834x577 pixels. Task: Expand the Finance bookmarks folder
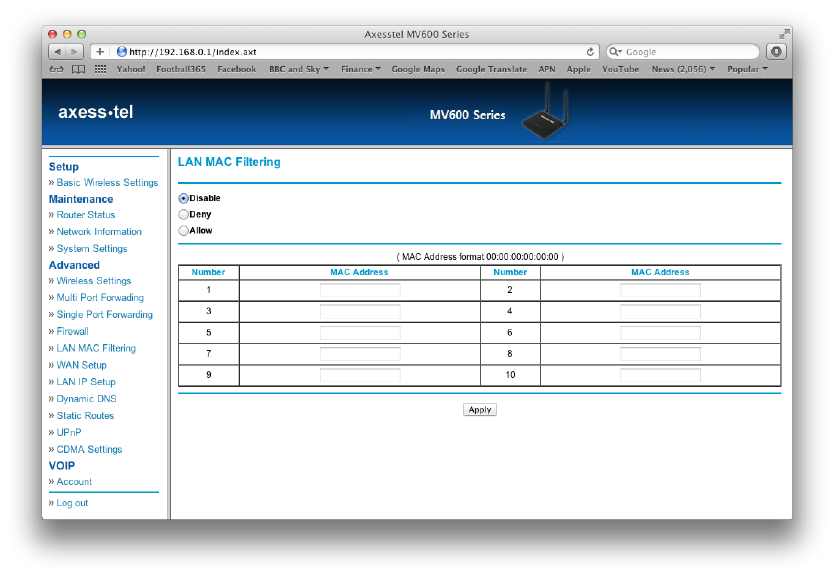click(361, 69)
